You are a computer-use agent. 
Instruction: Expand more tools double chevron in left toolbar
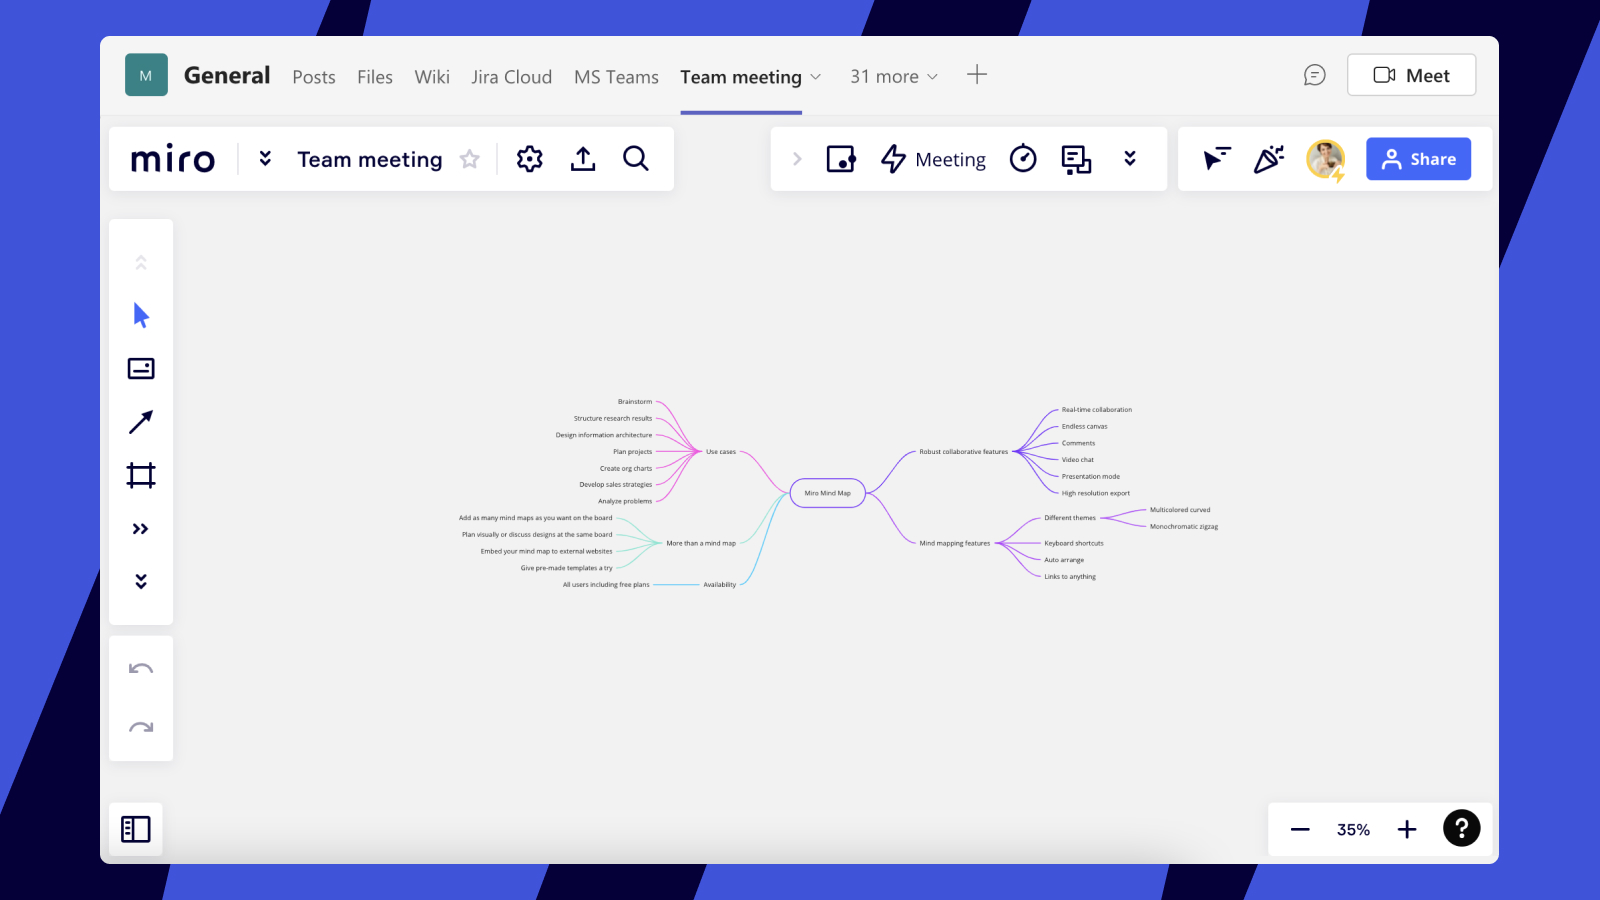click(141, 529)
